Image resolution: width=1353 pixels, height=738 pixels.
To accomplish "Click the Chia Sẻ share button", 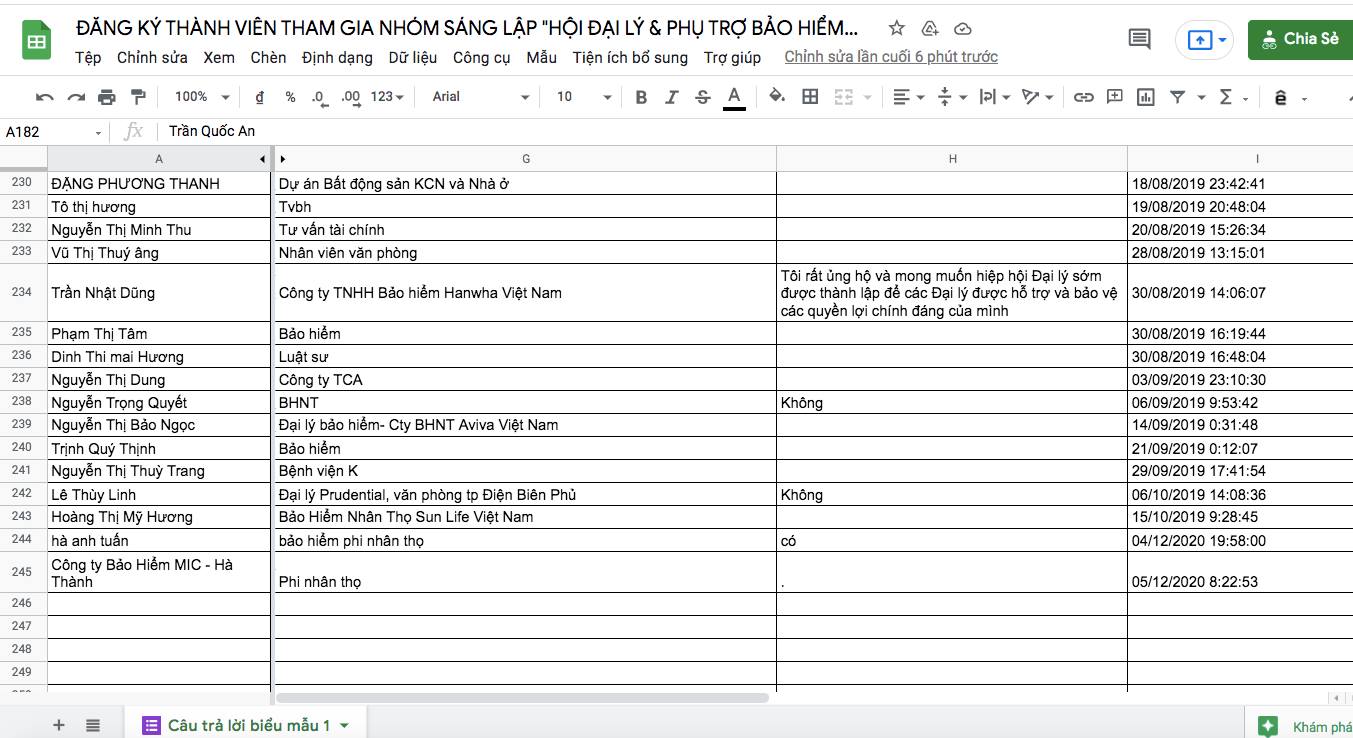I will [1300, 39].
